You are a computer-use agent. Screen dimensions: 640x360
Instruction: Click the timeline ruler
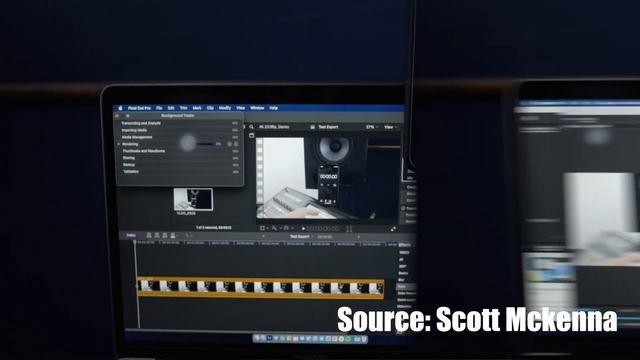[265, 243]
